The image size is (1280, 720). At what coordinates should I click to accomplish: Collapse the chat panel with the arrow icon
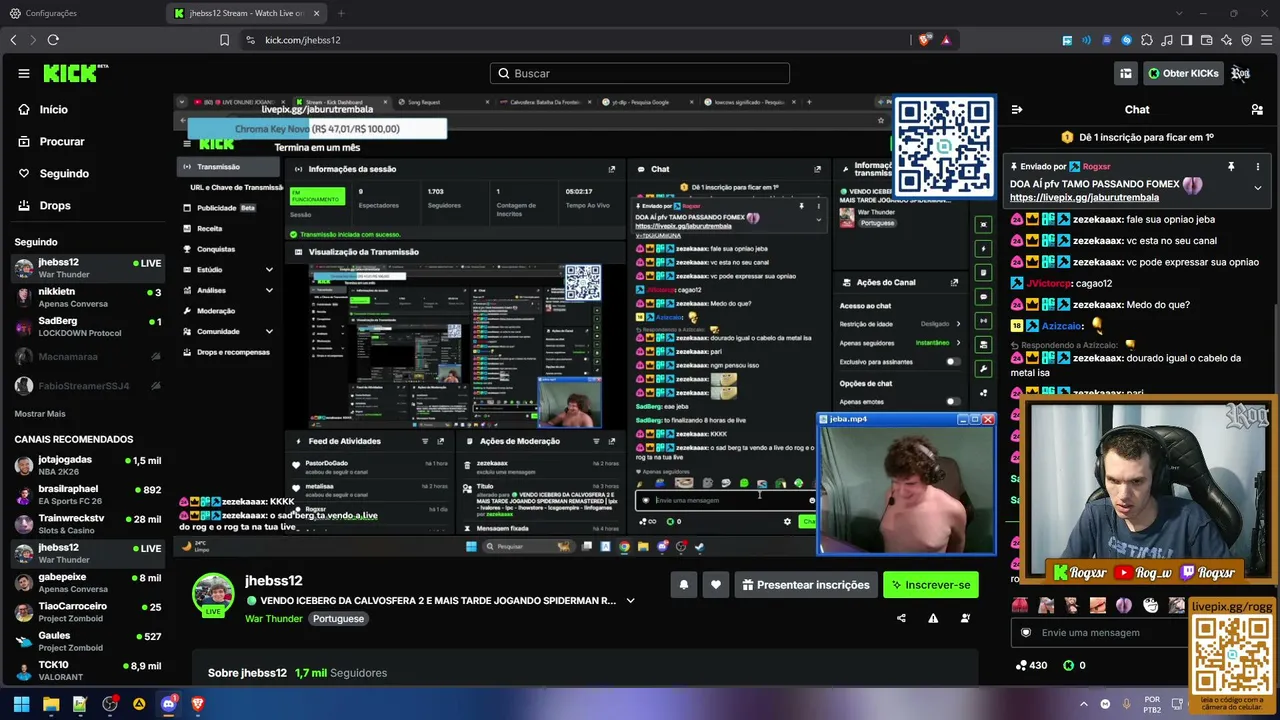[1017, 110]
